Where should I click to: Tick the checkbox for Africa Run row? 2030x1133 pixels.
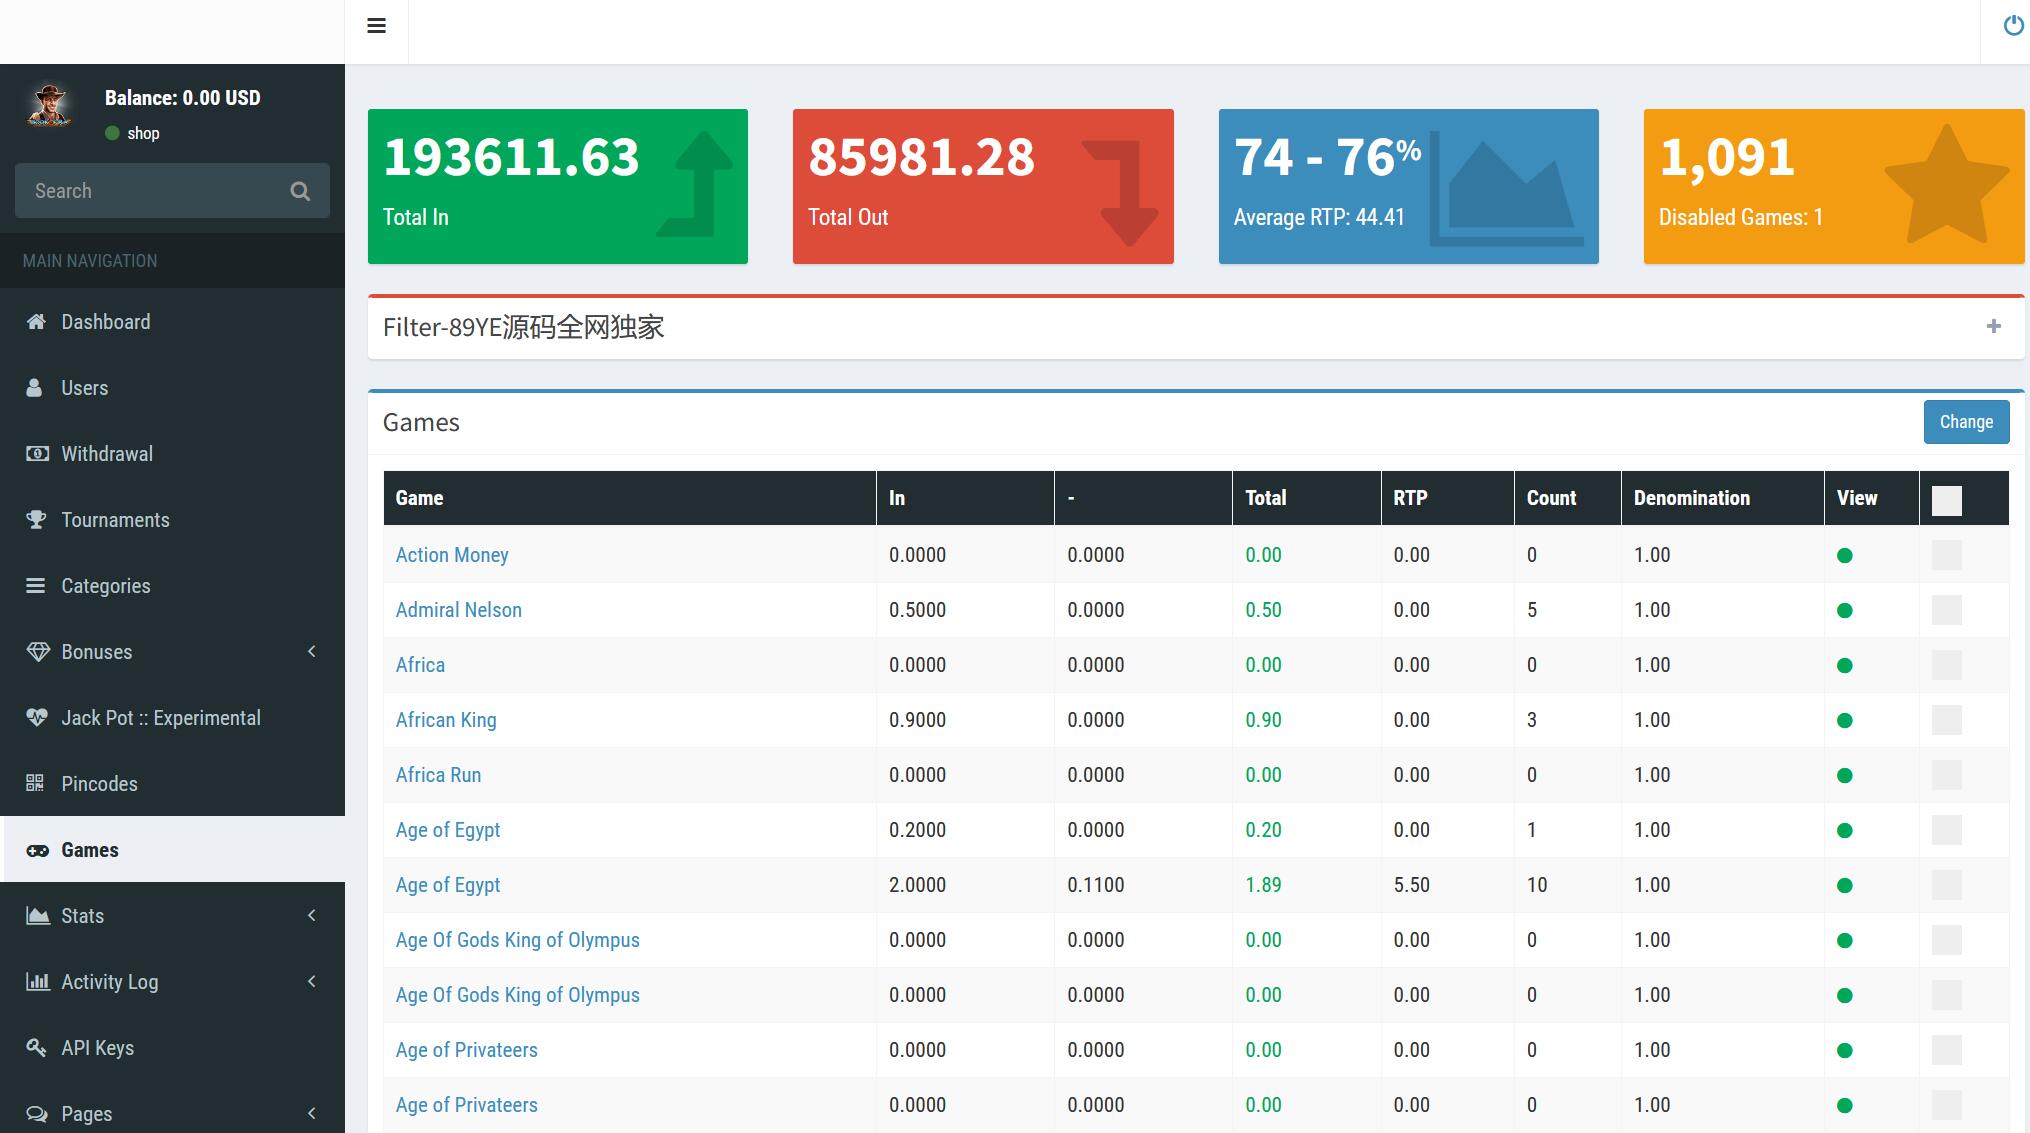point(1946,775)
